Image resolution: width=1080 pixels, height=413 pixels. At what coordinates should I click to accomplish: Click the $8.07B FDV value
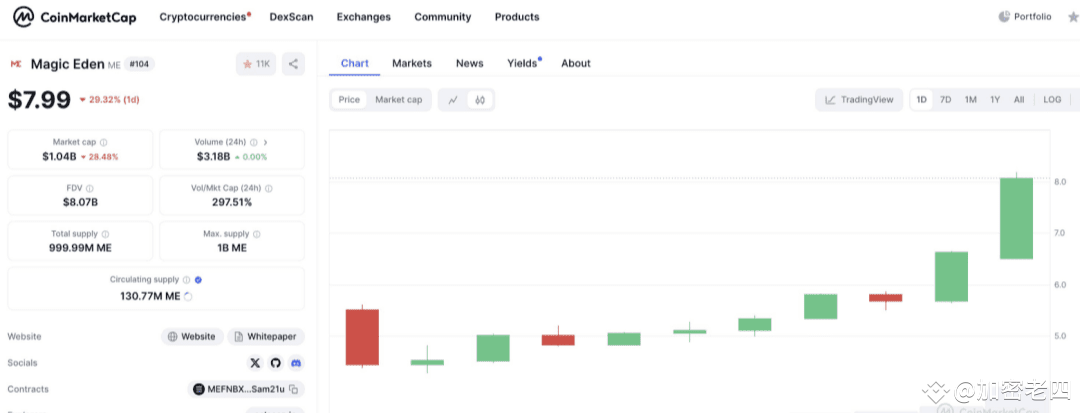[x=81, y=202]
